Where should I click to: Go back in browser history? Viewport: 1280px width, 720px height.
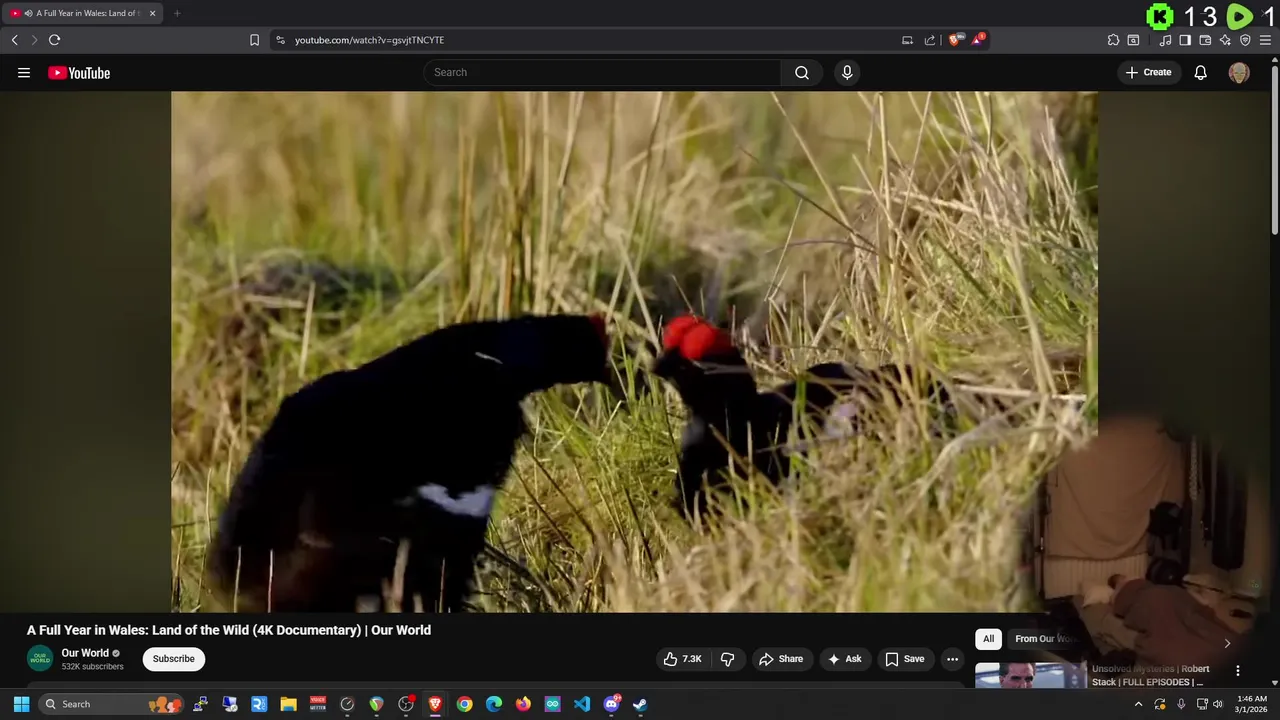pos(15,40)
